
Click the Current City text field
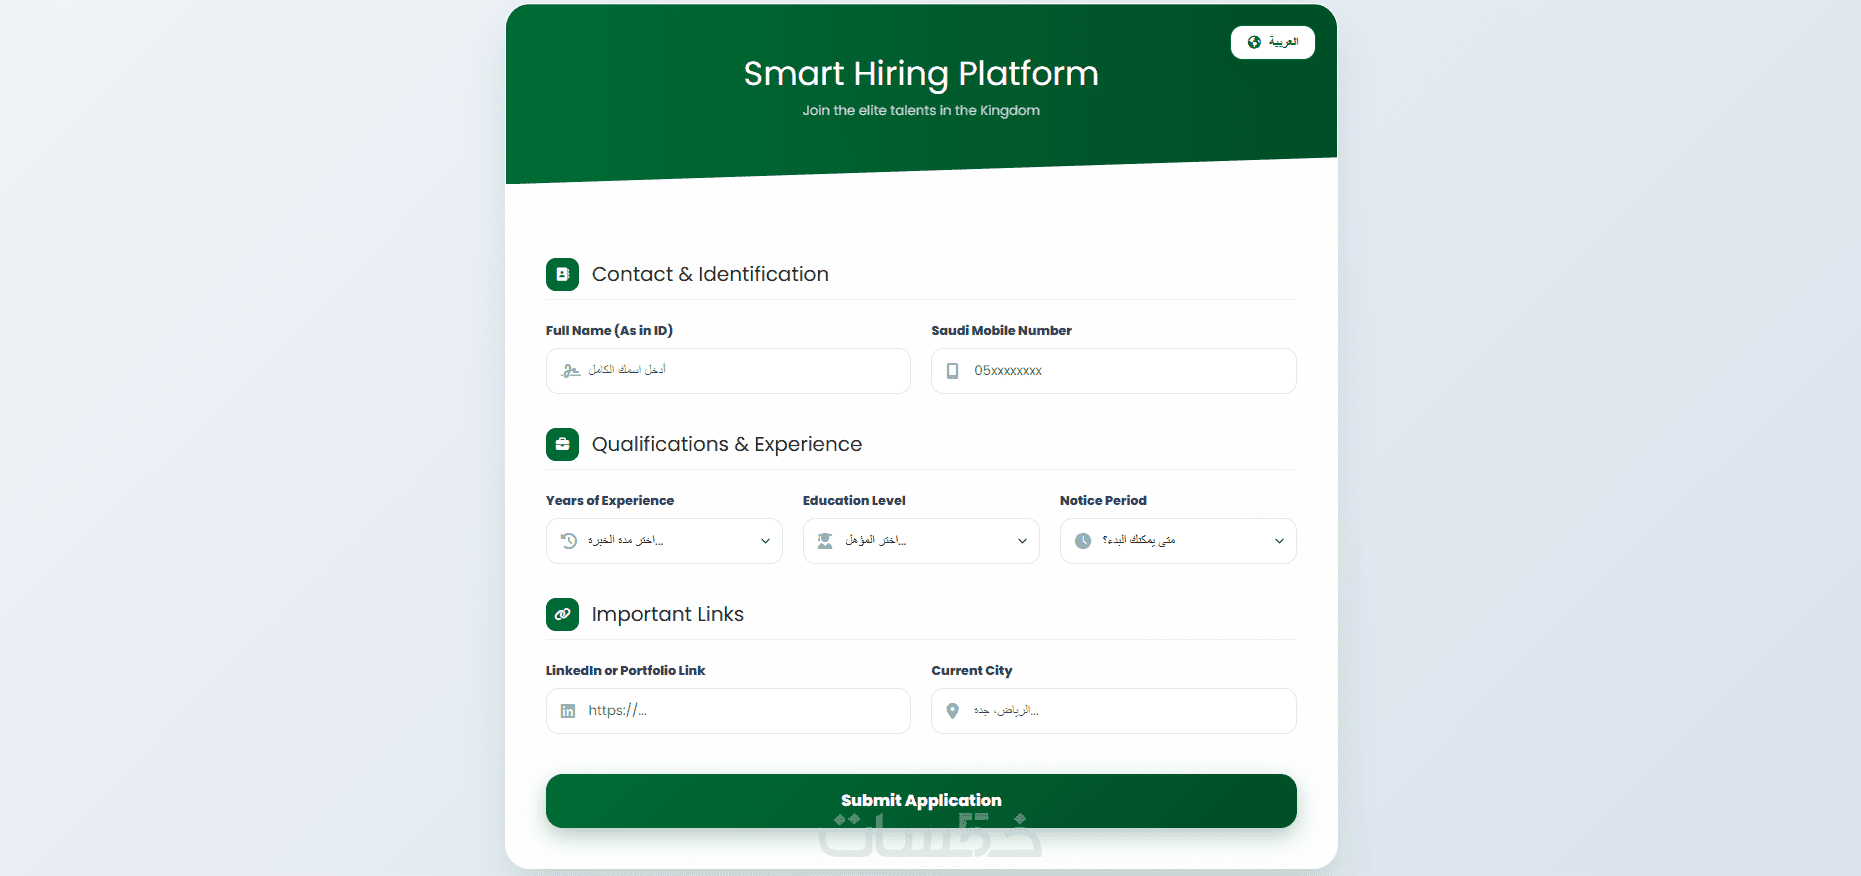click(x=1125, y=711)
